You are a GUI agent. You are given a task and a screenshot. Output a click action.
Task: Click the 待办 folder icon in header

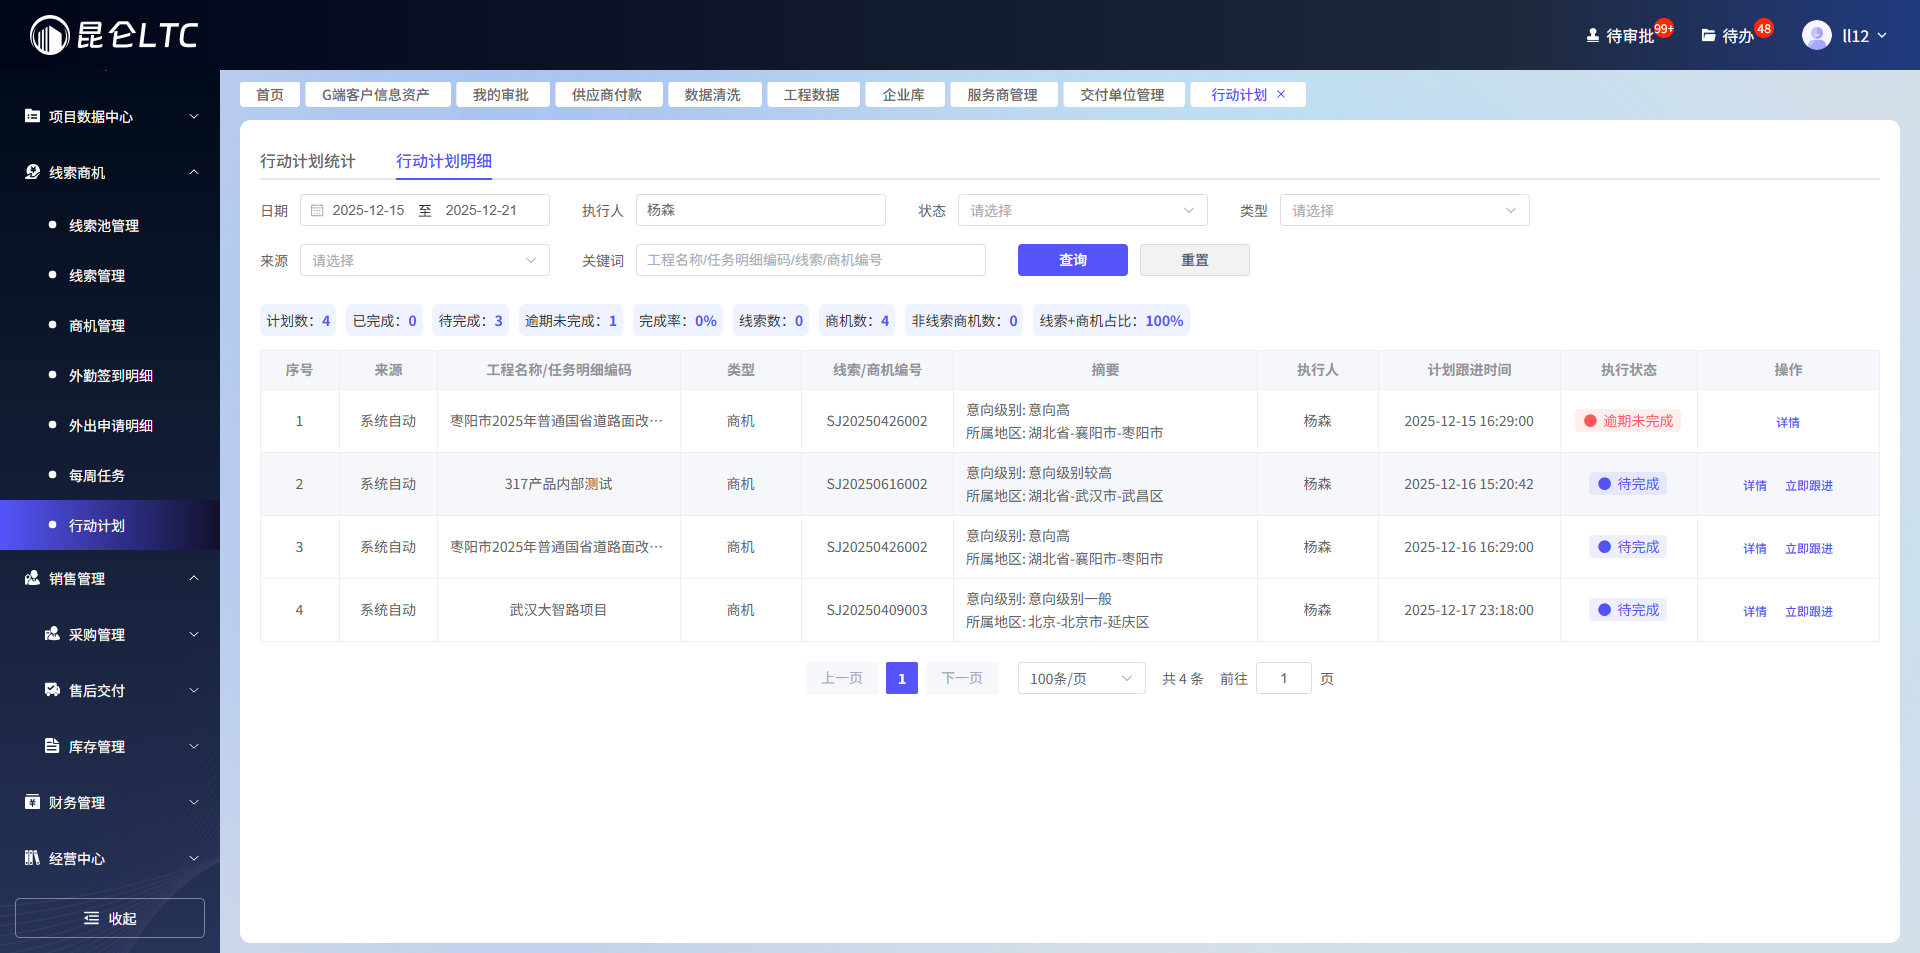(x=1708, y=35)
